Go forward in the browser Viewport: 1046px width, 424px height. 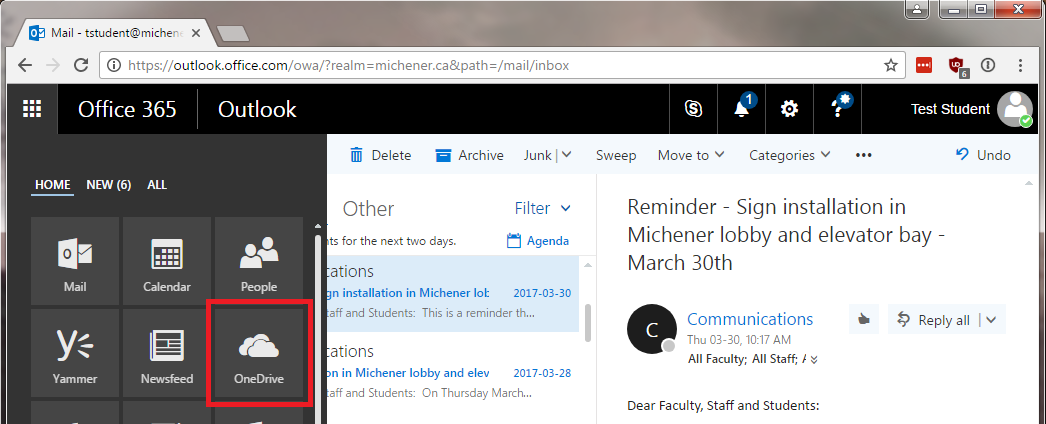(53, 65)
